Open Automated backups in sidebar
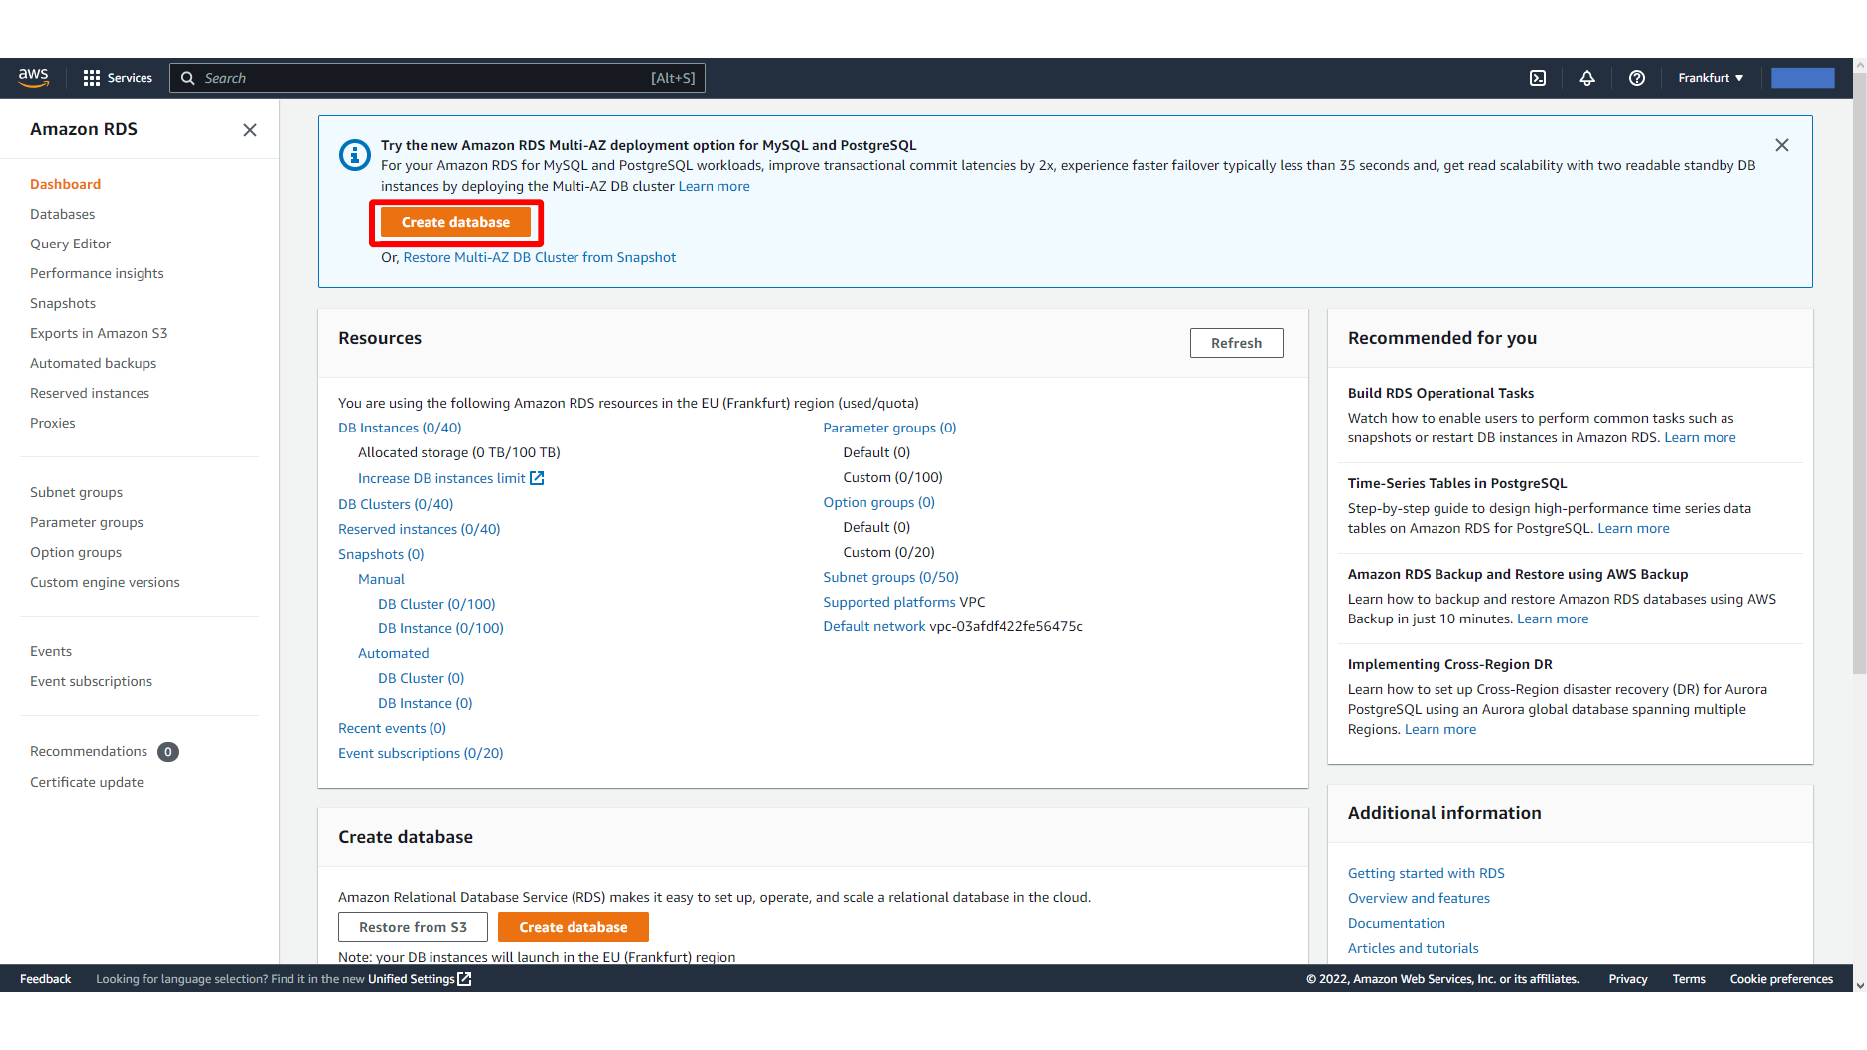The width and height of the screenshot is (1867, 1050). [93, 364]
